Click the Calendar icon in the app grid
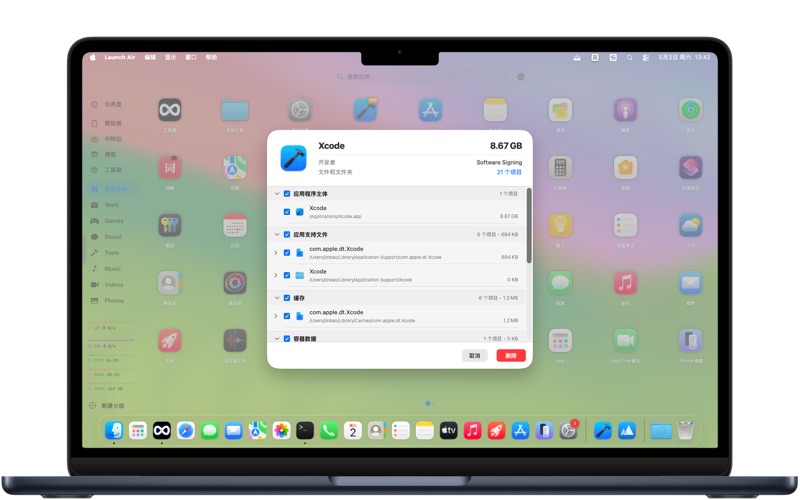Image resolution: width=800 pixels, height=500 pixels. [235, 225]
